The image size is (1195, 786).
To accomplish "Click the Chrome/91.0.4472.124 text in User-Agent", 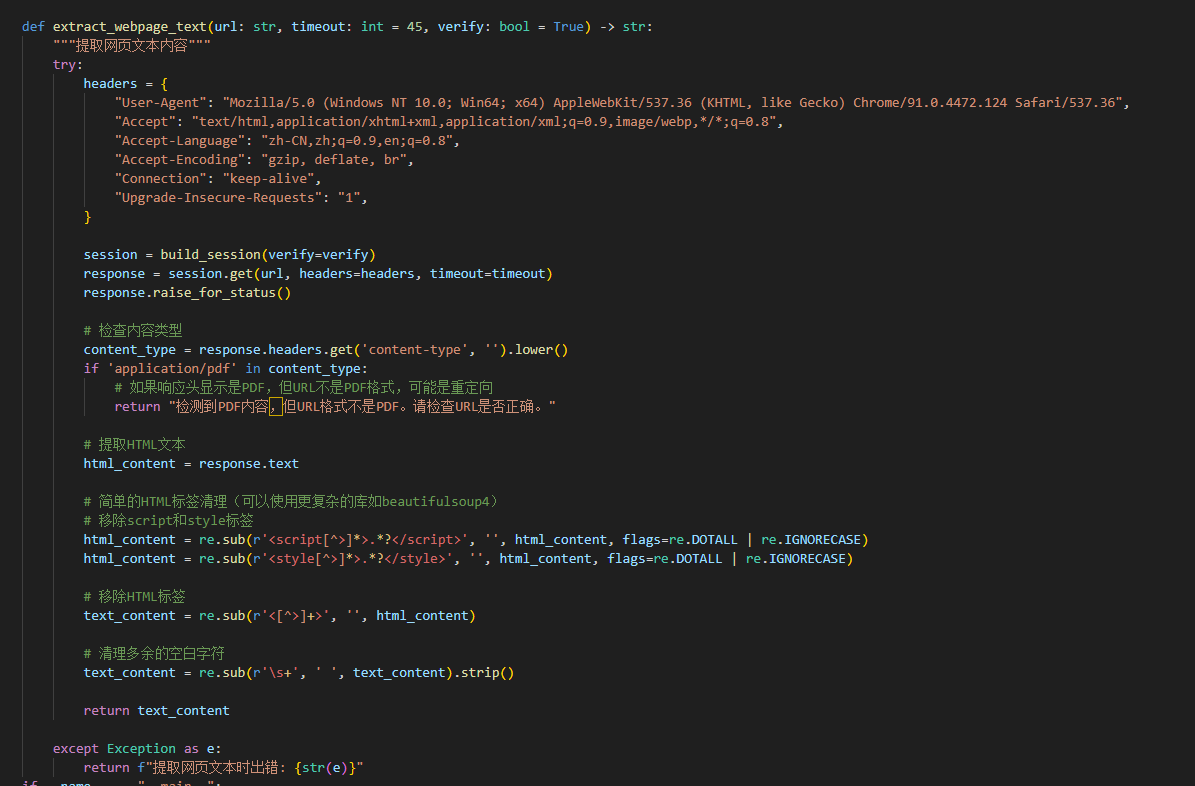I will [930, 103].
